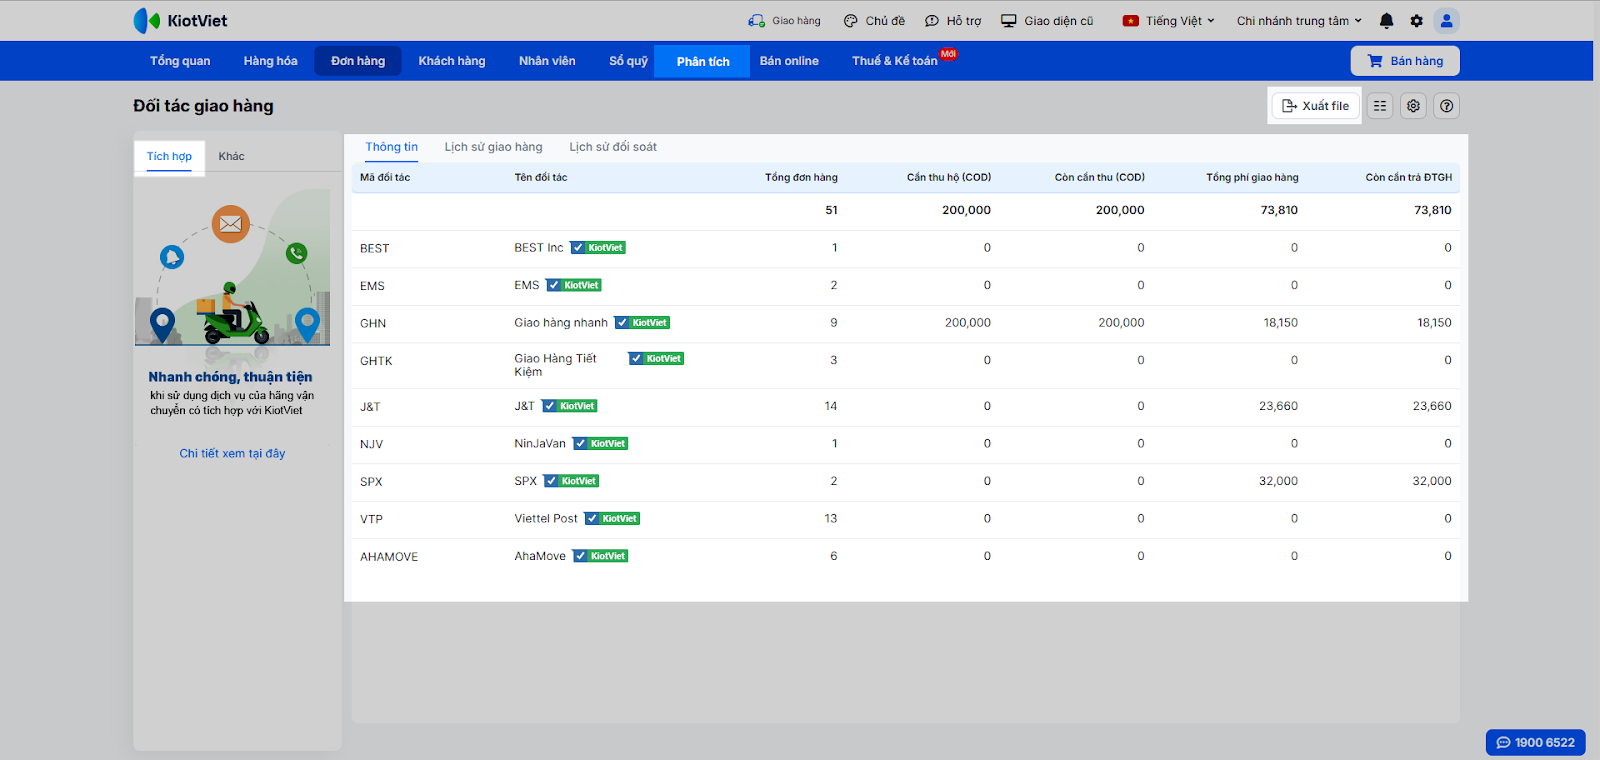
Task: Click the notification bell icon
Action: pyautogui.click(x=1386, y=21)
